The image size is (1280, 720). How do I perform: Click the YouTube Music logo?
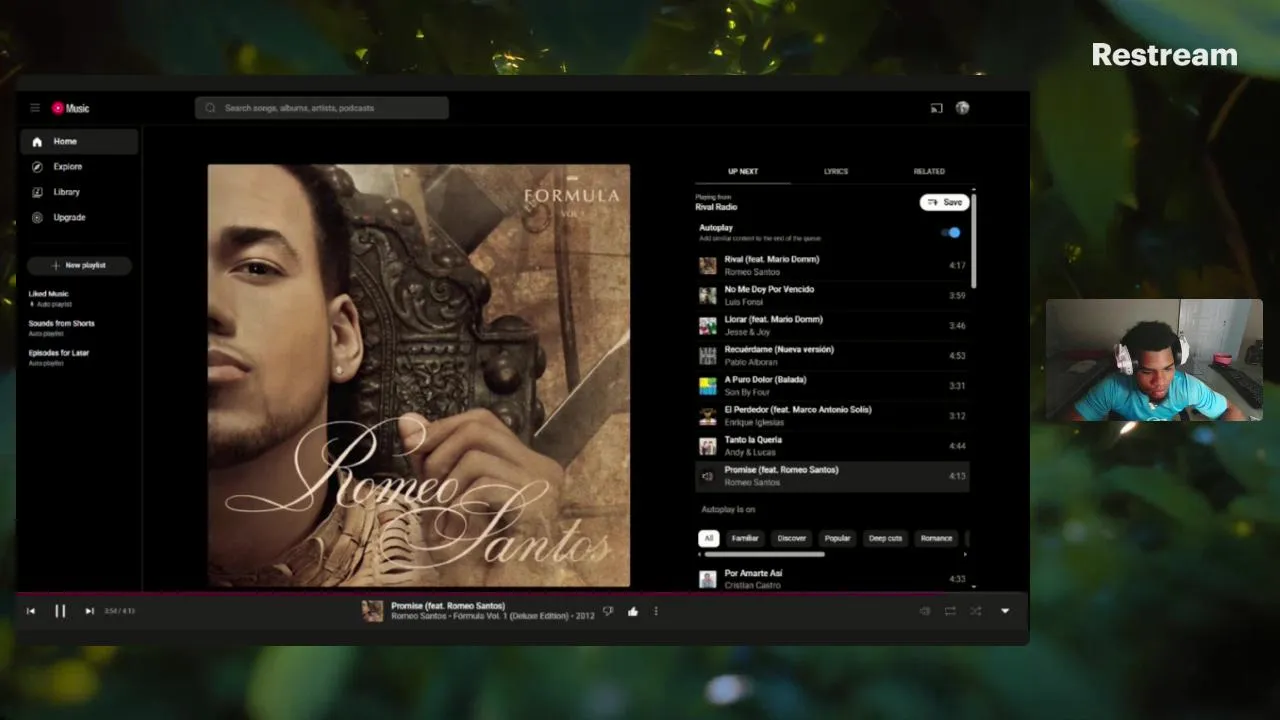click(x=71, y=108)
